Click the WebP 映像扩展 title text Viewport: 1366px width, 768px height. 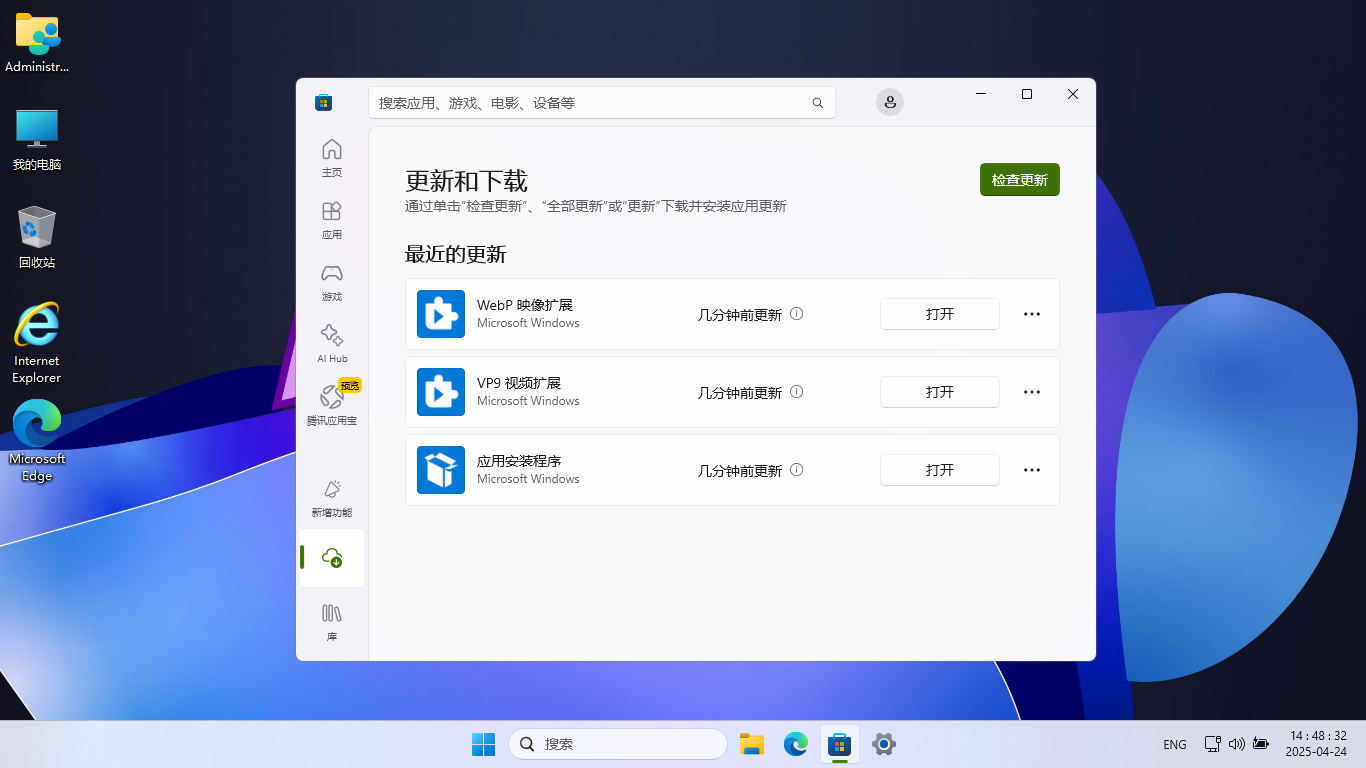pos(525,305)
